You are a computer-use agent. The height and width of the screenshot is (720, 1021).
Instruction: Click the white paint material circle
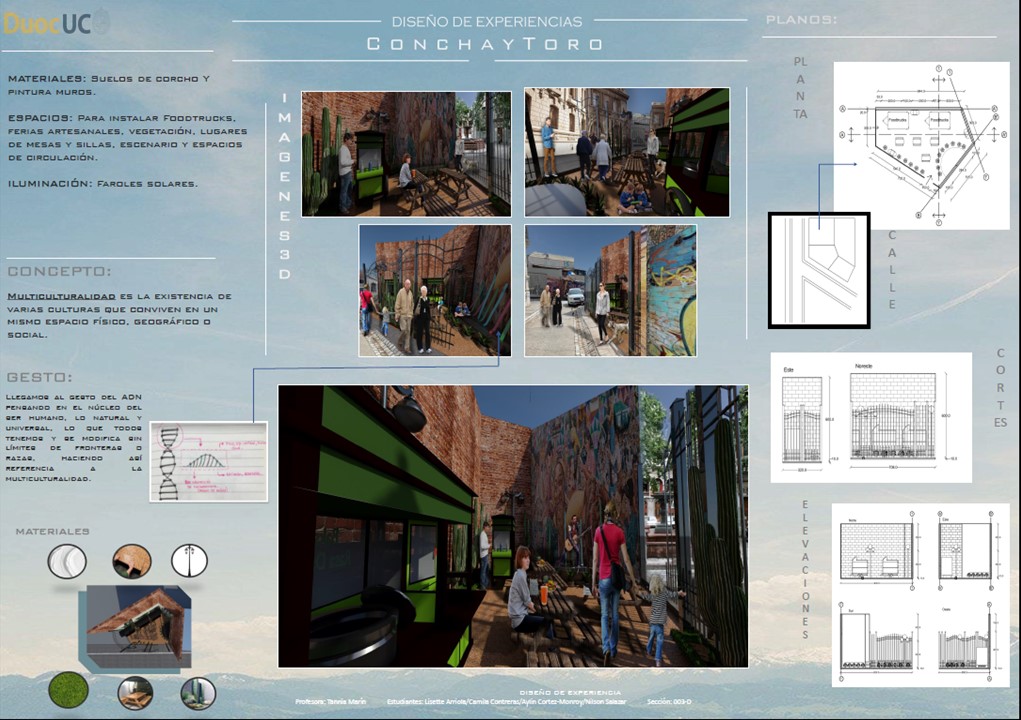(x=67, y=561)
